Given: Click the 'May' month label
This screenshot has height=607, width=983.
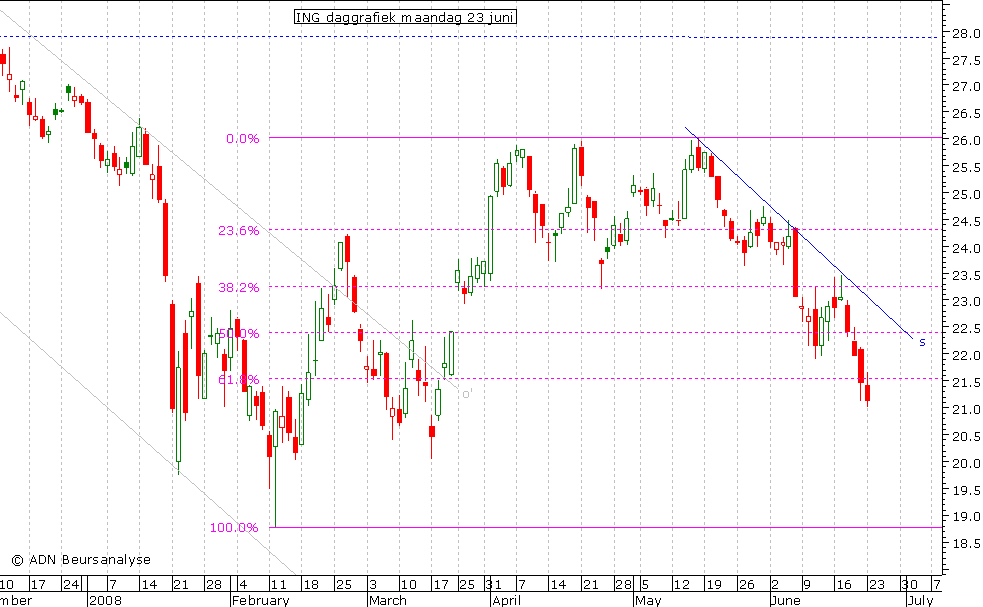Looking at the screenshot, I should point(648,600).
